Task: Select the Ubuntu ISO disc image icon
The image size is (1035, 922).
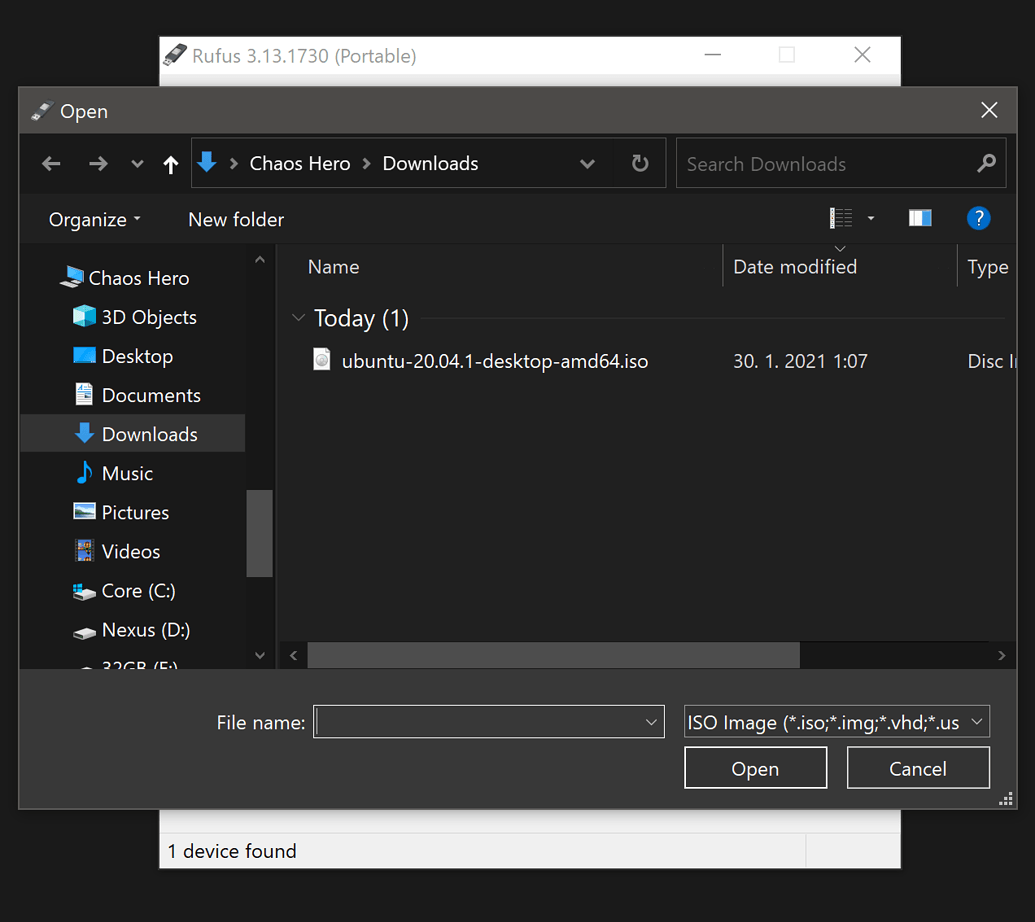Action: [x=321, y=359]
